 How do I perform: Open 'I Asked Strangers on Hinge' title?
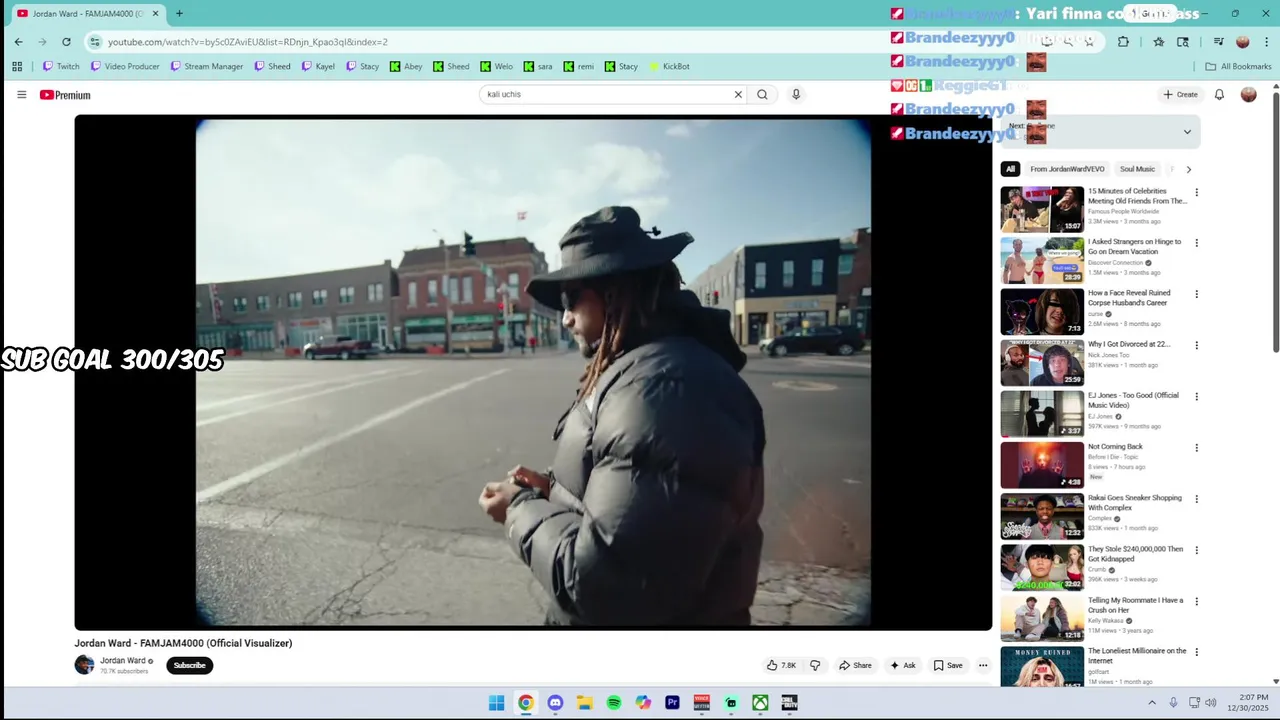point(1136,247)
